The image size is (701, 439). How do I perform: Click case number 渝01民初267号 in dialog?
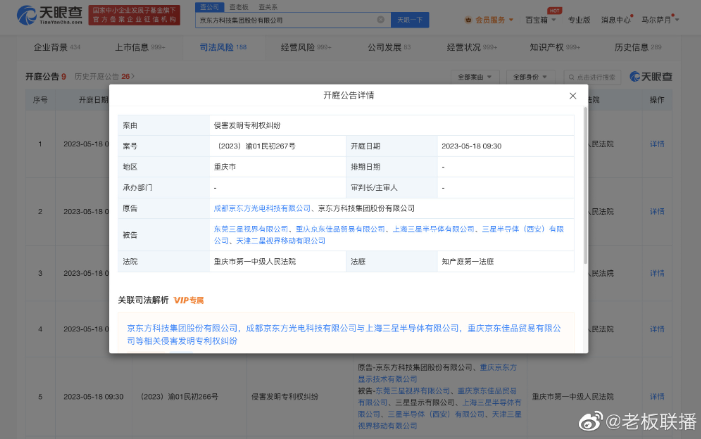coord(256,146)
